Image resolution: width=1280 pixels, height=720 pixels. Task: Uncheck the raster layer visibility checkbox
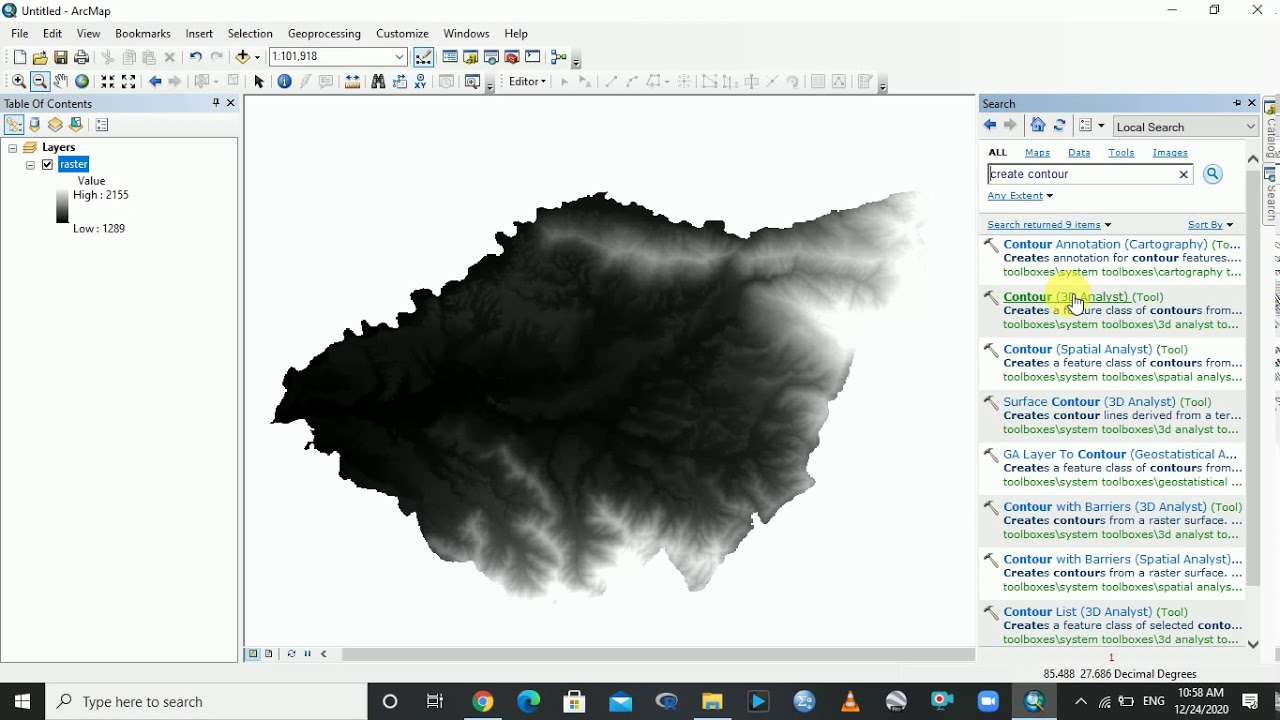(x=47, y=165)
